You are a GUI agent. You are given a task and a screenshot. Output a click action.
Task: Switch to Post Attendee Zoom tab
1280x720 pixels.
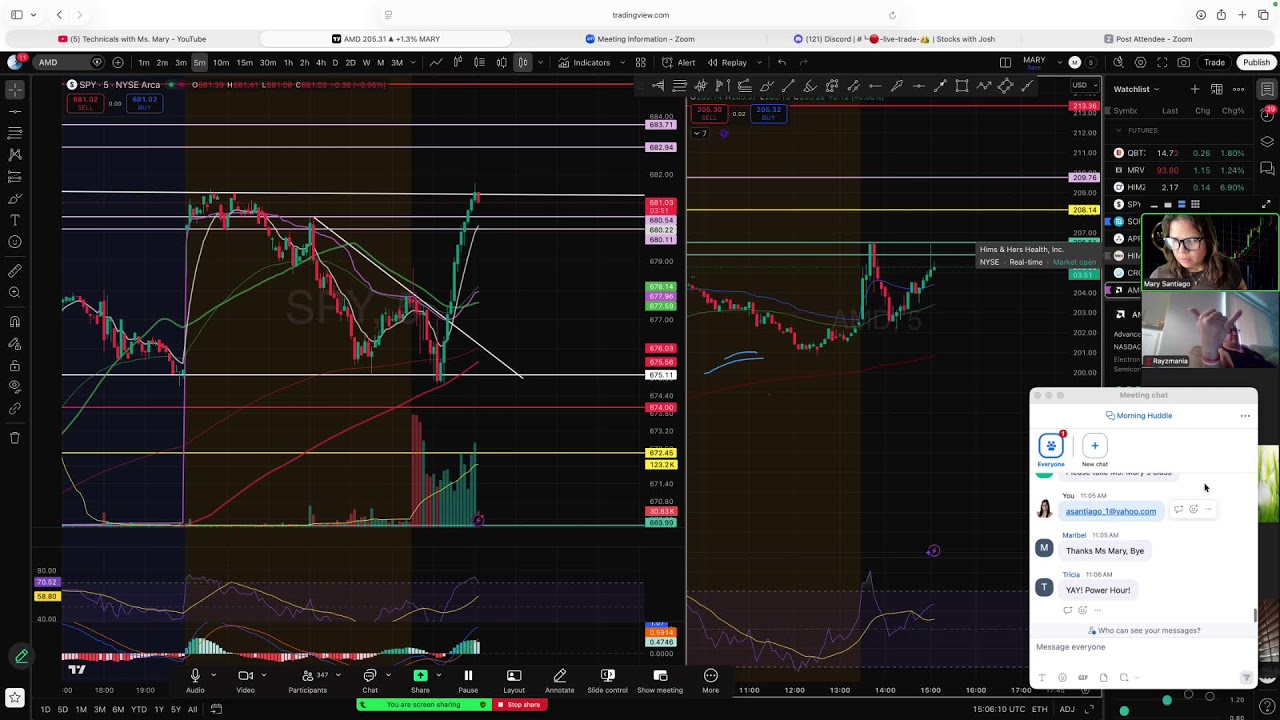[1148, 39]
